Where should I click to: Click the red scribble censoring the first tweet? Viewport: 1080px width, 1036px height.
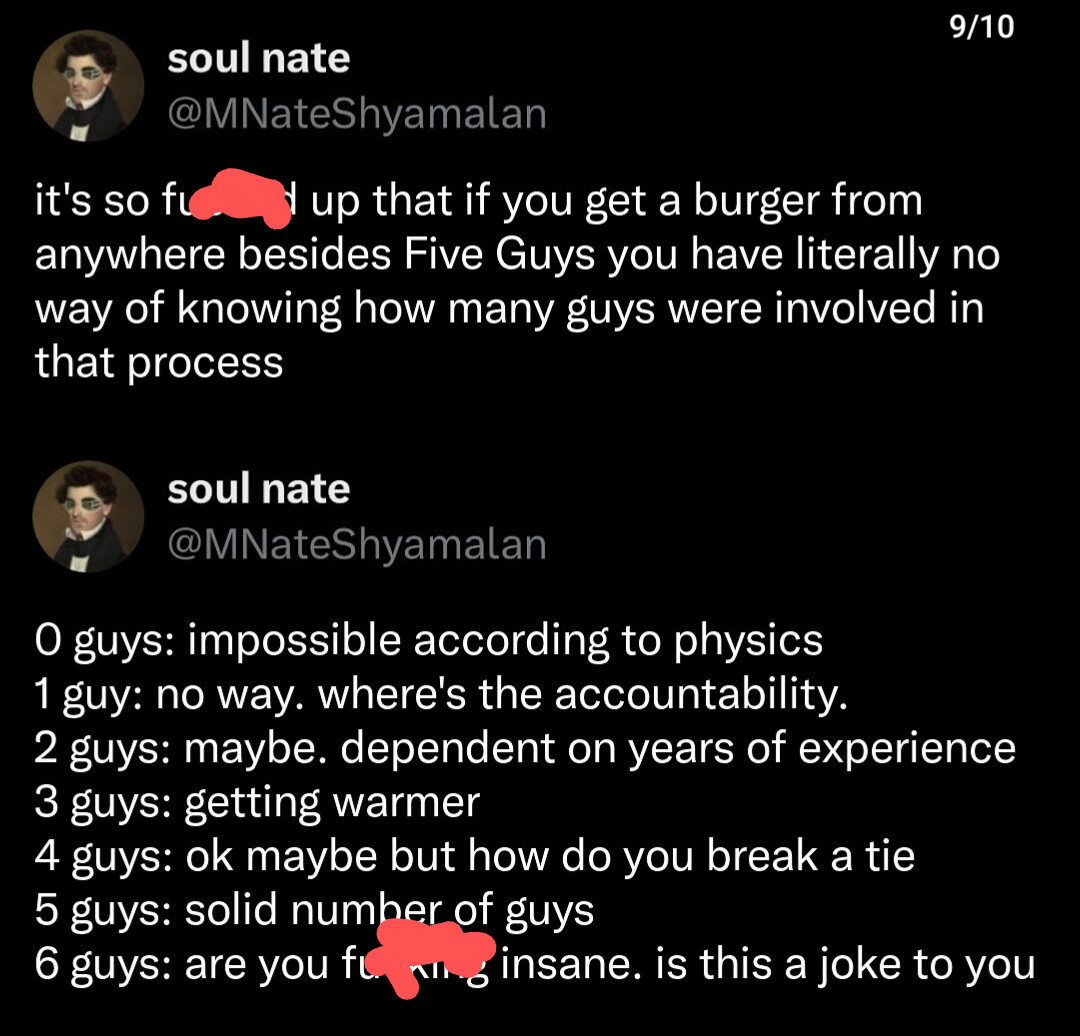[240, 198]
